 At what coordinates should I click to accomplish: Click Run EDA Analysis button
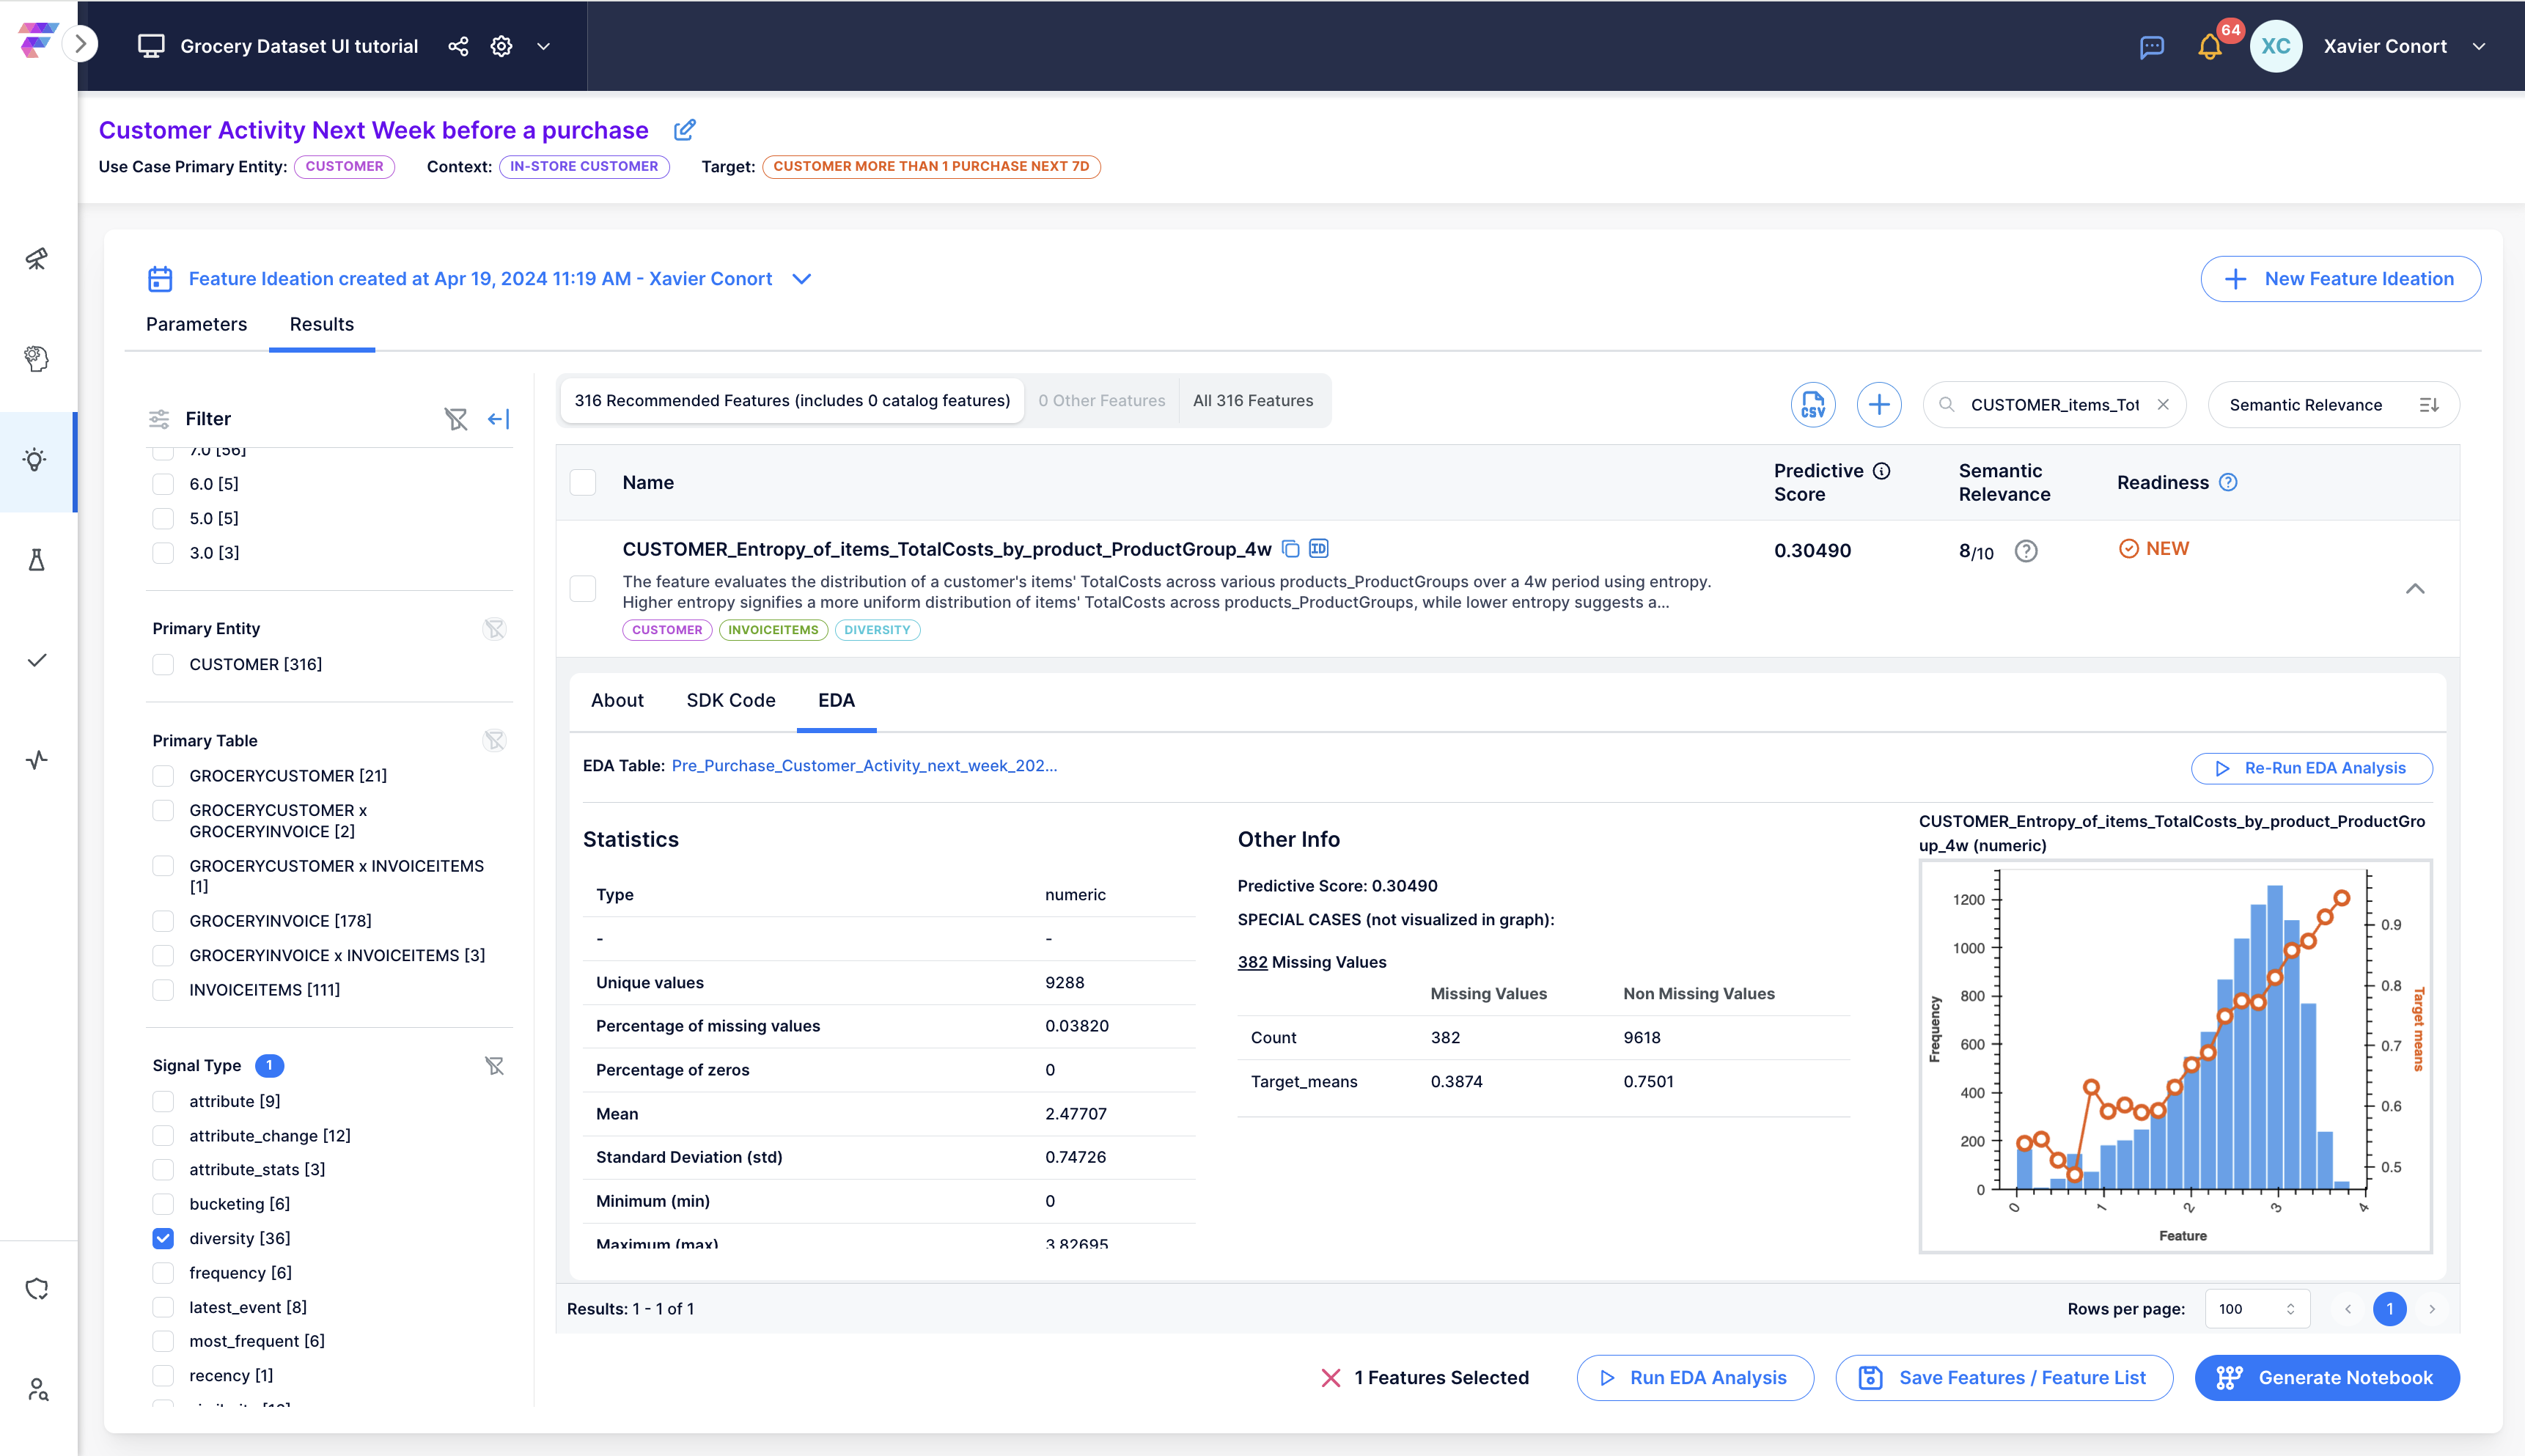1695,1378
